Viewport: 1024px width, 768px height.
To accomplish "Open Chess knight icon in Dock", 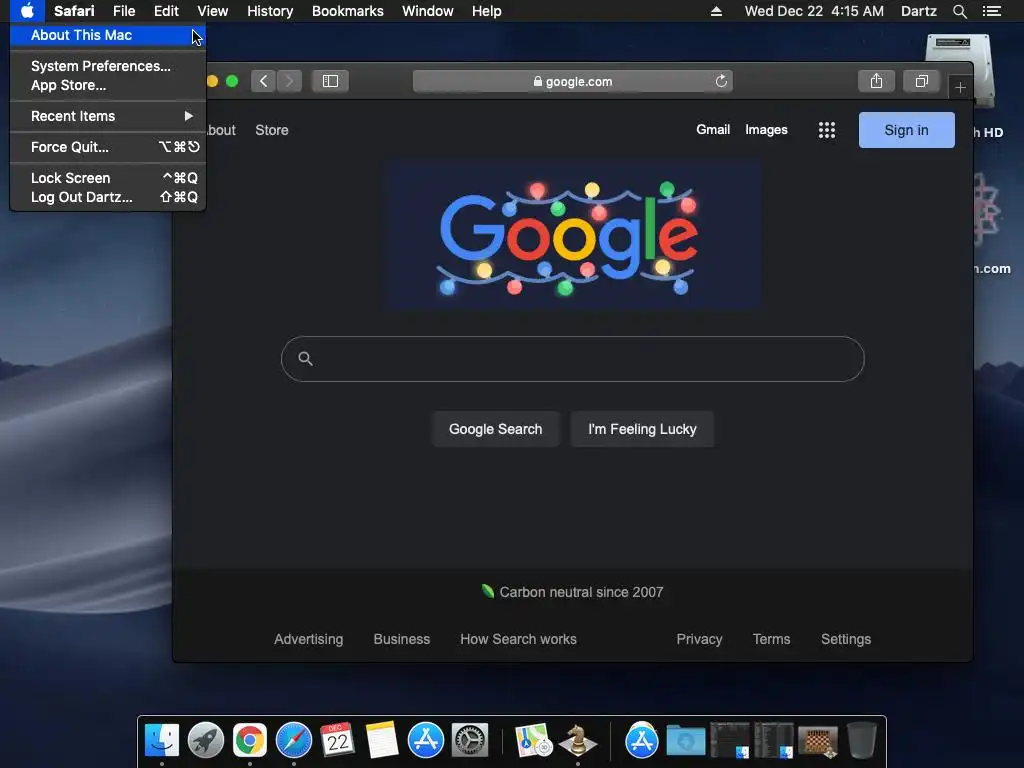I will click(x=577, y=741).
